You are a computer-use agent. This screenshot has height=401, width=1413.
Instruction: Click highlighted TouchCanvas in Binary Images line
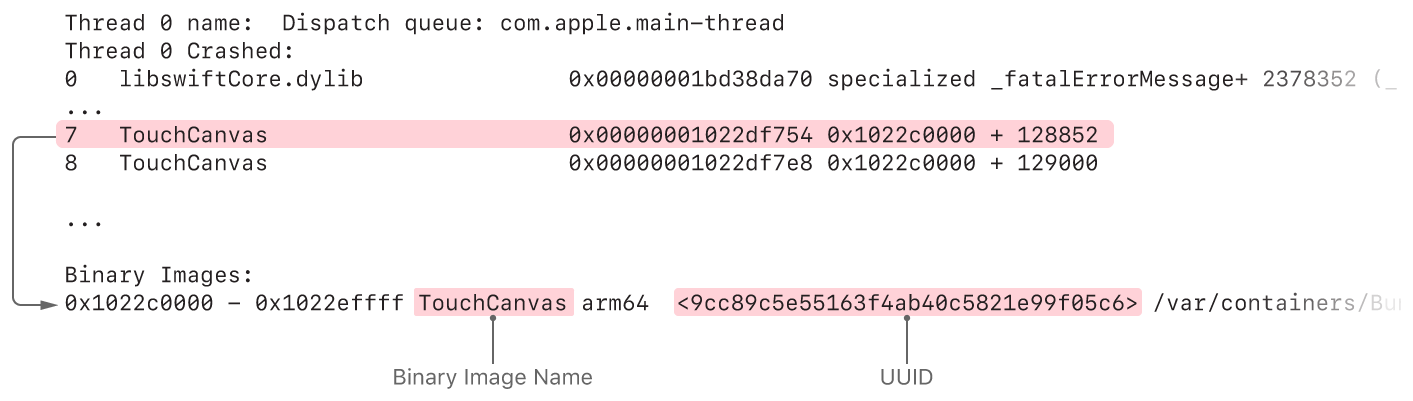click(494, 303)
